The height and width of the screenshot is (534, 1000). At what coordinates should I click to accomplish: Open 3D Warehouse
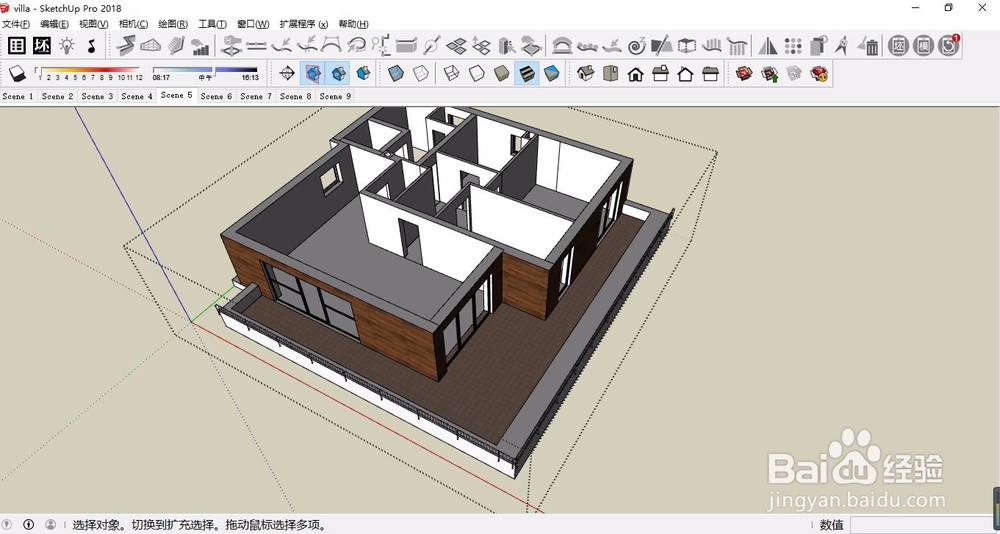(x=744, y=73)
